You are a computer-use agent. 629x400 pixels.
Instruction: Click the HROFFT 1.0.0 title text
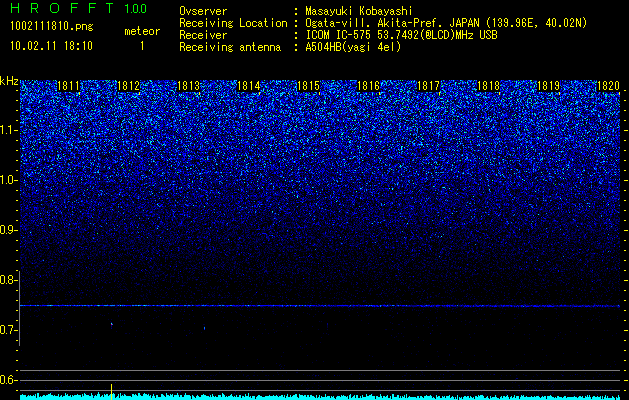tap(79, 8)
